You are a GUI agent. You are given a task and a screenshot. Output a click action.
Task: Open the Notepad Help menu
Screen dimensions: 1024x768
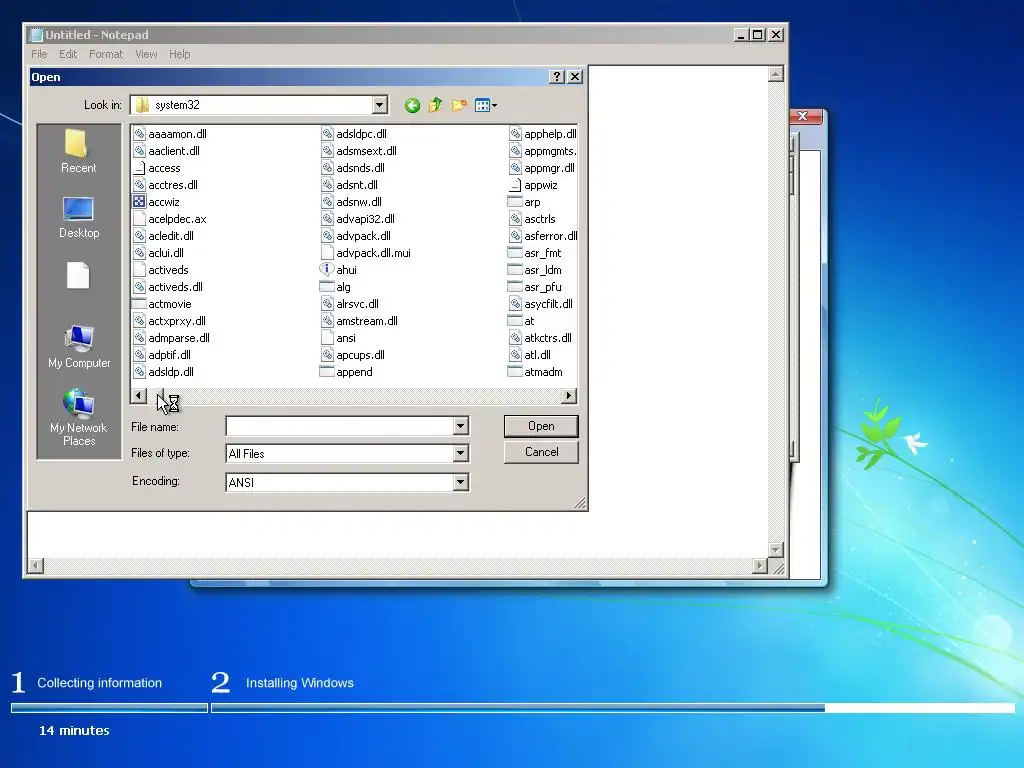tap(180, 54)
